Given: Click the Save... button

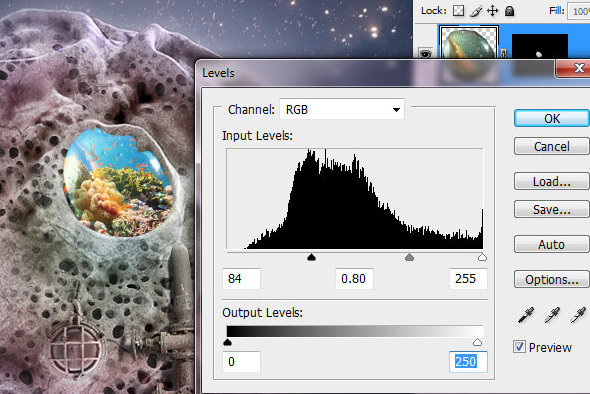Looking at the screenshot, I should tap(551, 210).
